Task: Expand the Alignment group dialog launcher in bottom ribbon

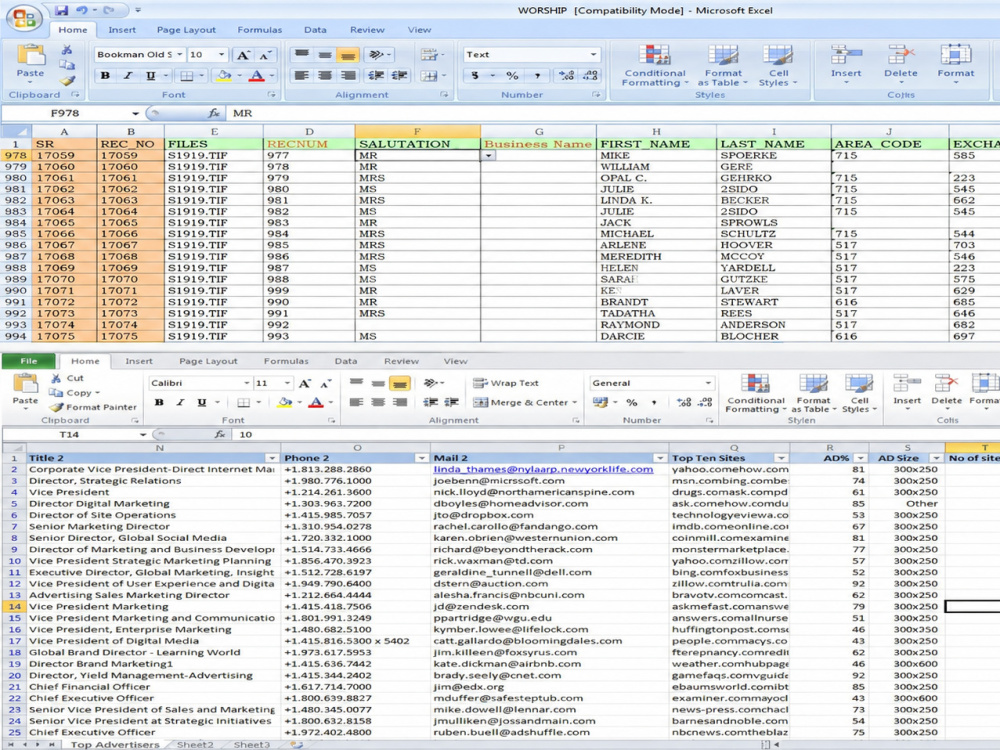Action: pyautogui.click(x=576, y=420)
